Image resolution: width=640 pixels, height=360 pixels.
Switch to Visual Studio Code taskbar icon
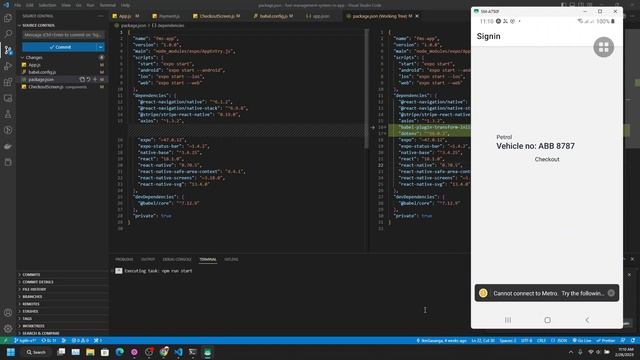[x=178, y=352]
